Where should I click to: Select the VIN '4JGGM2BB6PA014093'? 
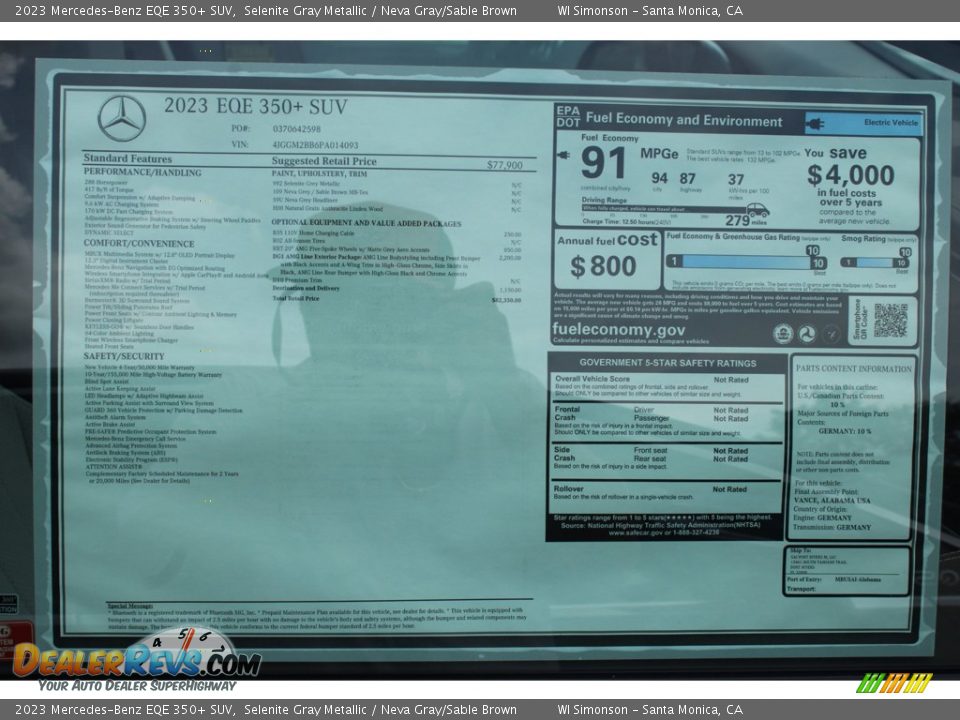315,145
